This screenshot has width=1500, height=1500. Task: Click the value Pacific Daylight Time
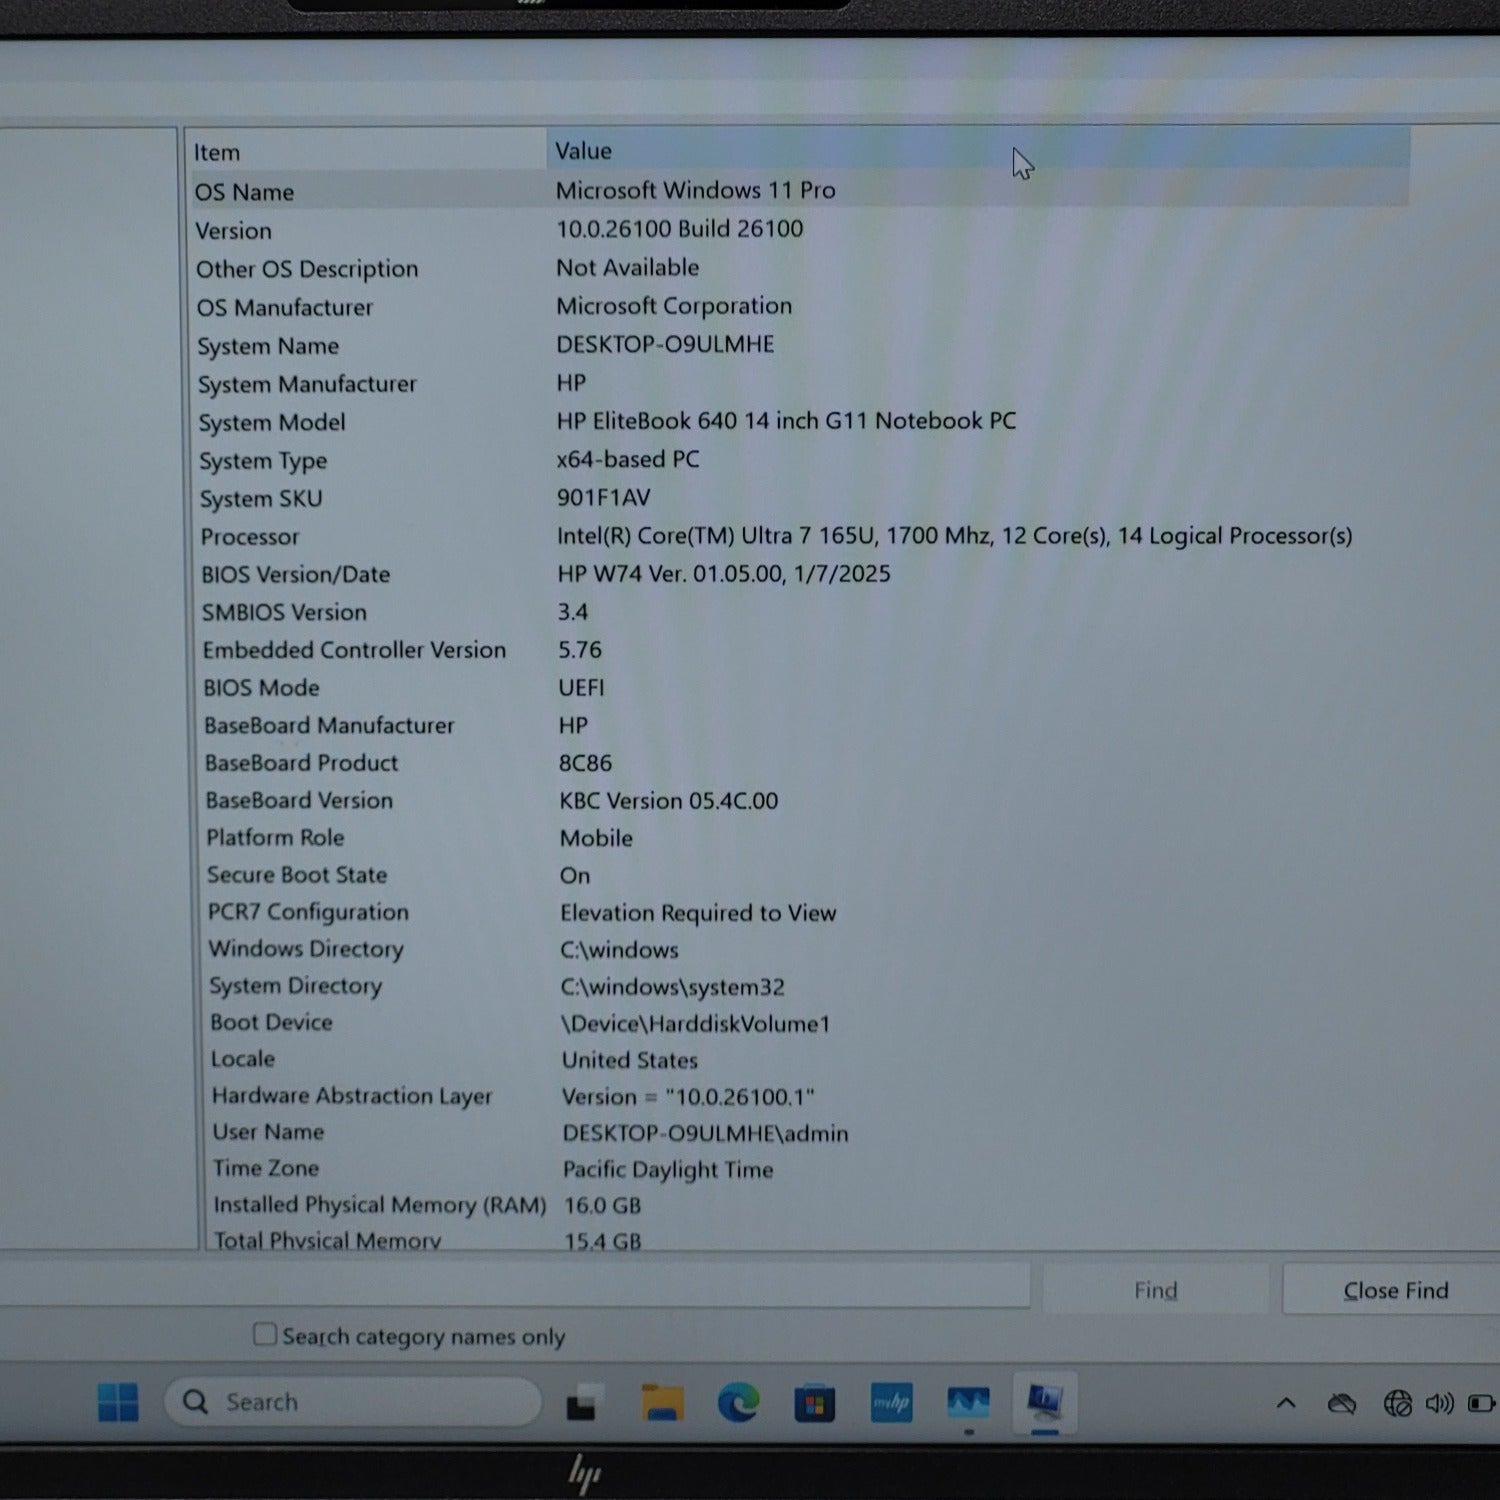[x=668, y=1169]
